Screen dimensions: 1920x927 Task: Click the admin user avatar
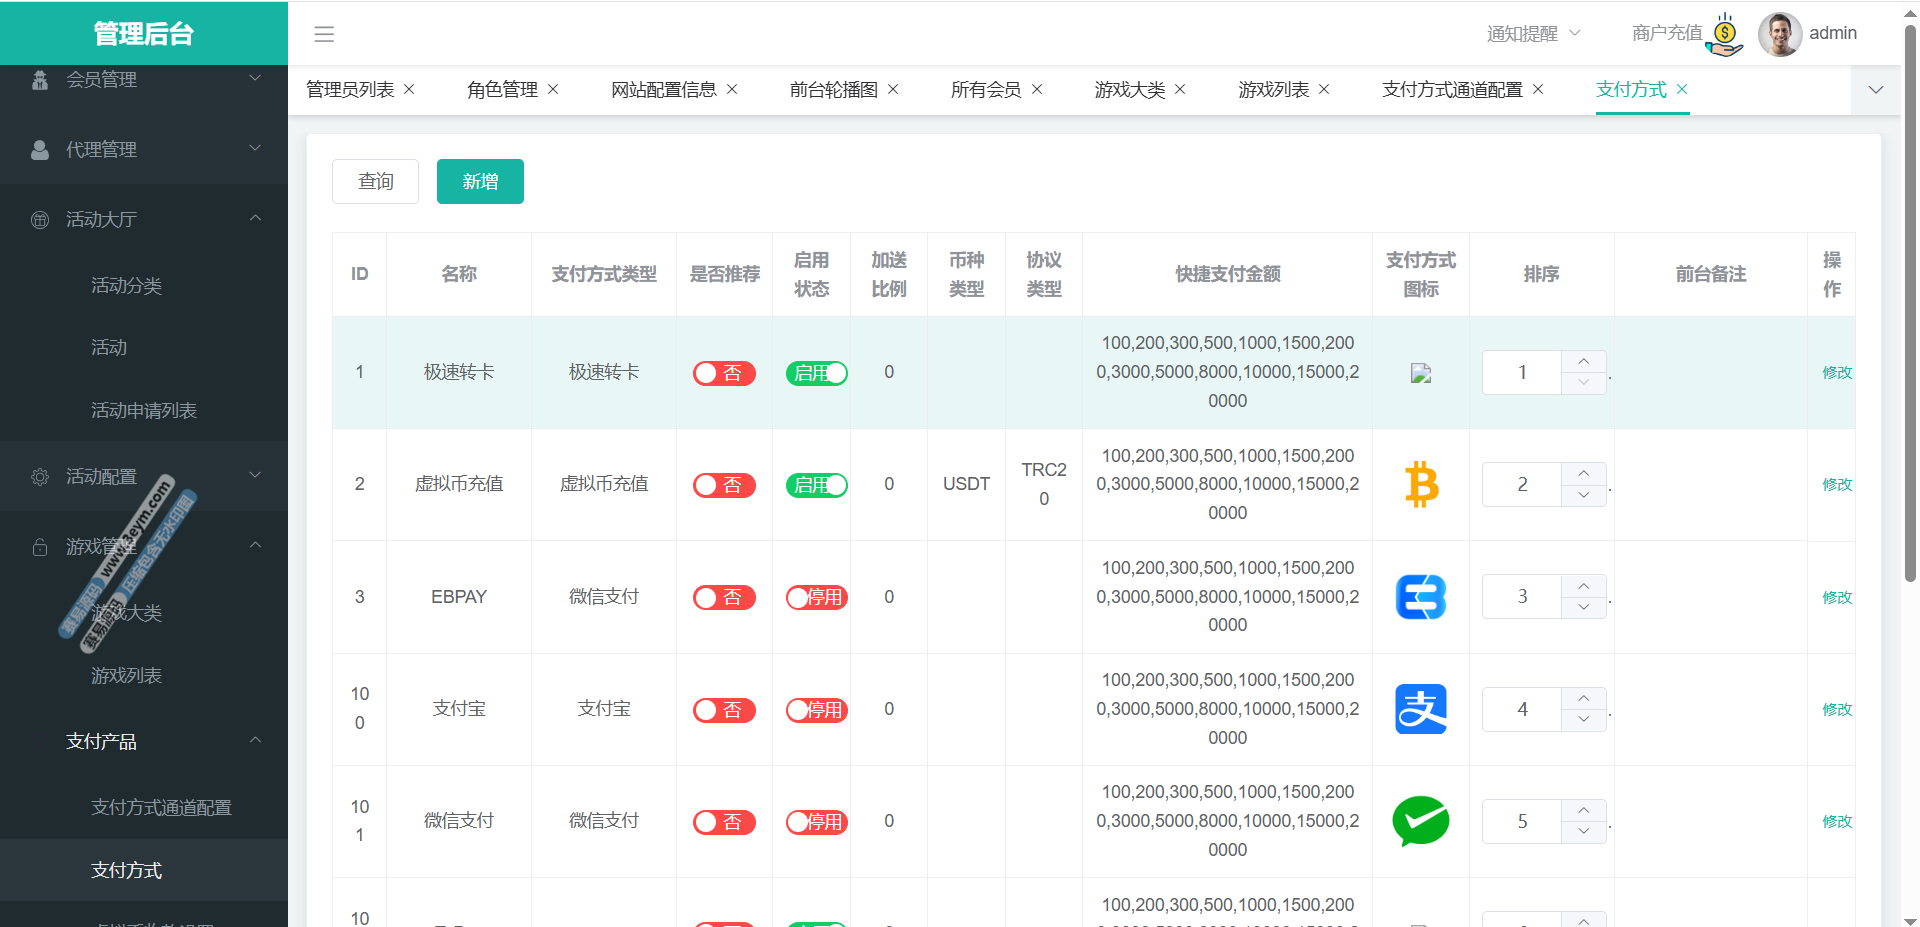(x=1779, y=34)
